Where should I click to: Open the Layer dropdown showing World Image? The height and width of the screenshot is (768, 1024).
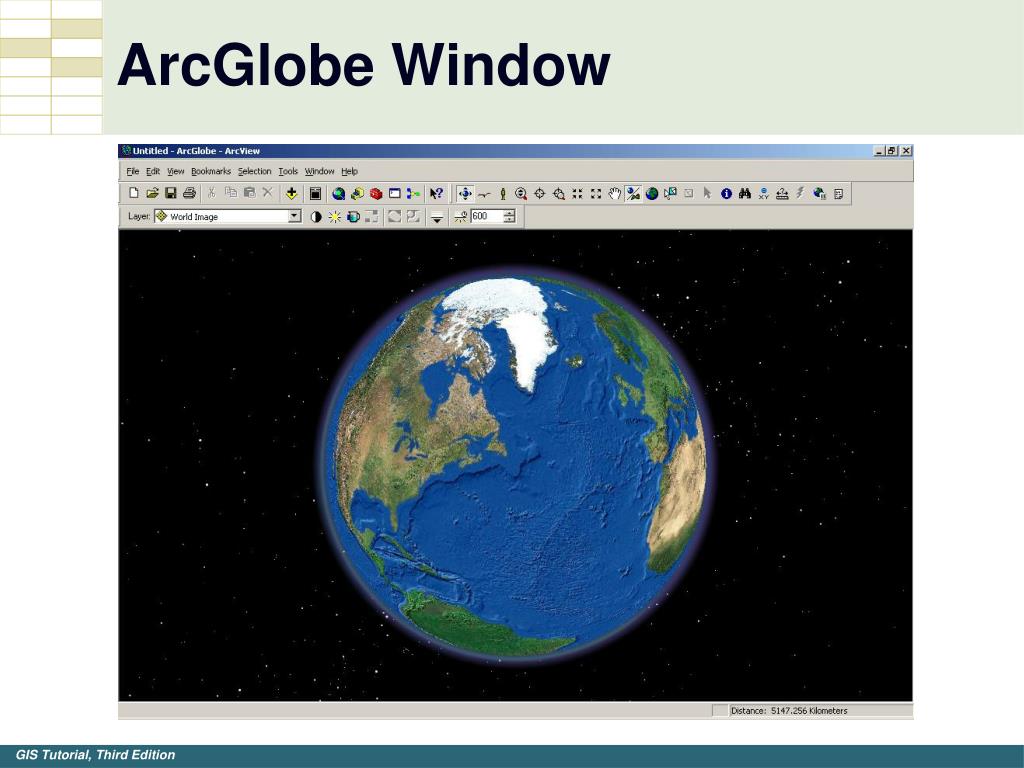228,216
